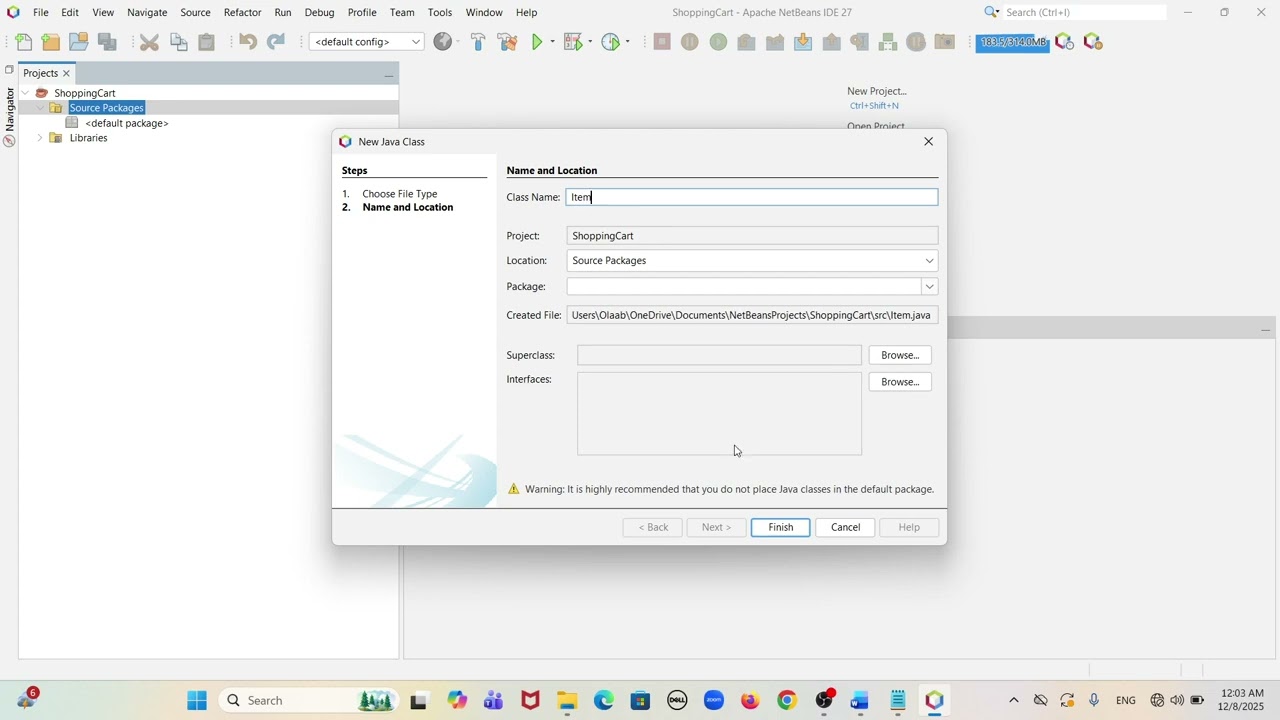Click the Finish button
This screenshot has height=720, width=1280.
click(x=781, y=527)
